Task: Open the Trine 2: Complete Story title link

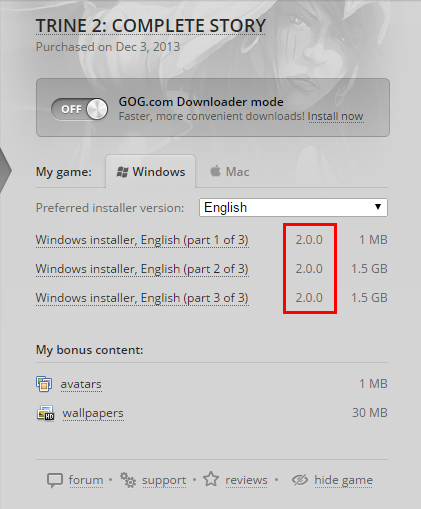Action: pos(151,26)
